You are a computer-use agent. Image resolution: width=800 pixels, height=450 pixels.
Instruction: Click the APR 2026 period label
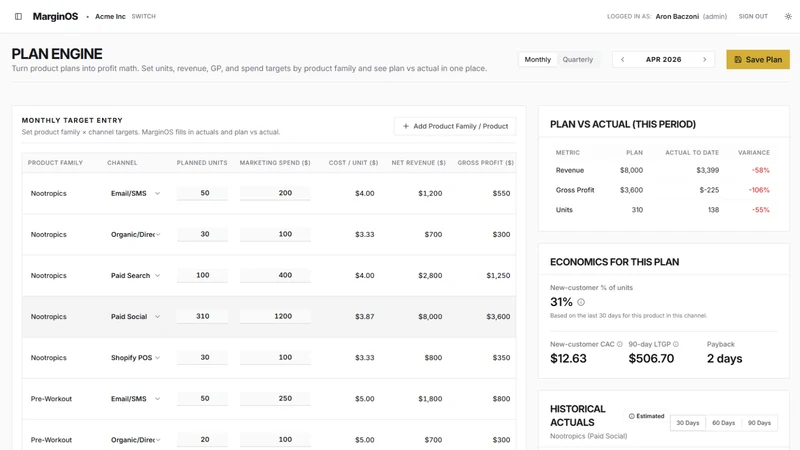coord(663,60)
